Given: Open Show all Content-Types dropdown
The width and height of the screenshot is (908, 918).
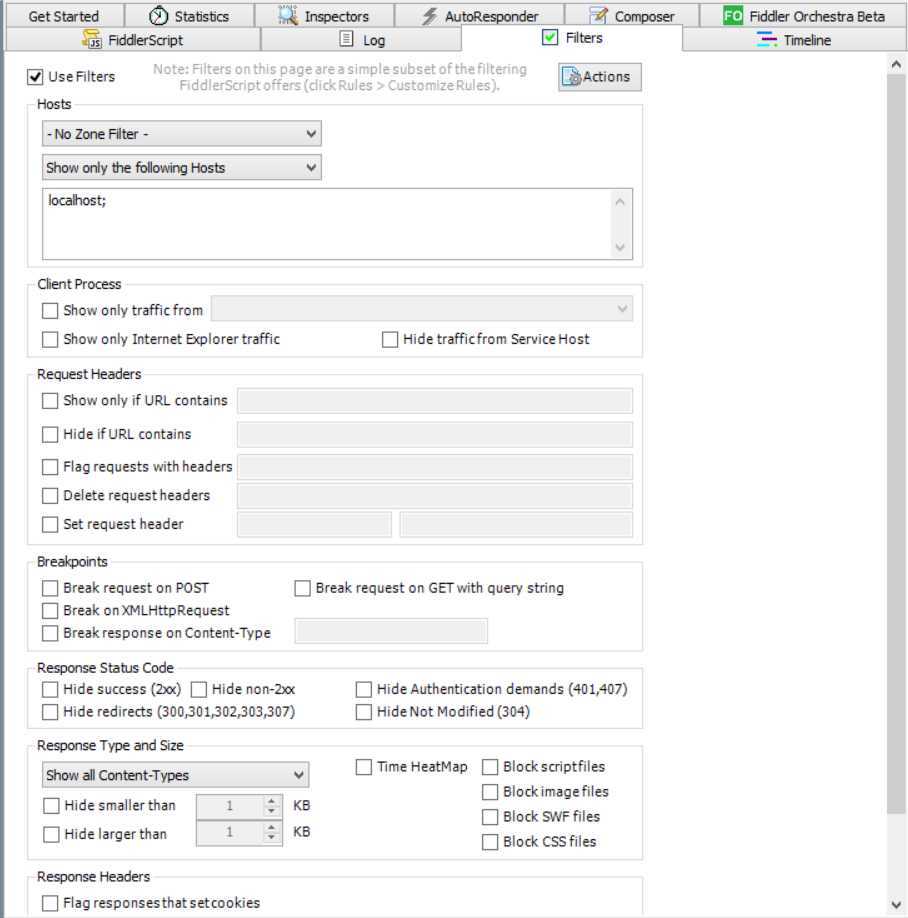Looking at the screenshot, I should tap(176, 775).
